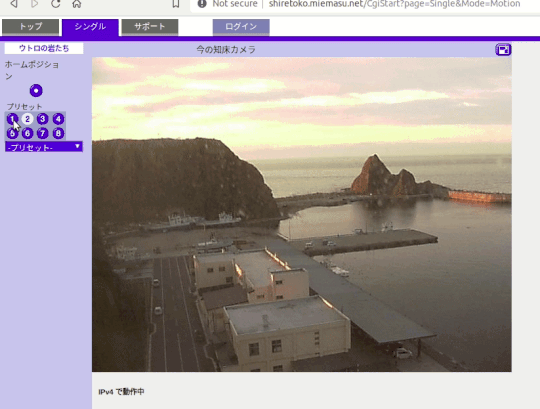Image resolution: width=540 pixels, height=409 pixels.
Task: Select camera preset 2
Action: 28,119
